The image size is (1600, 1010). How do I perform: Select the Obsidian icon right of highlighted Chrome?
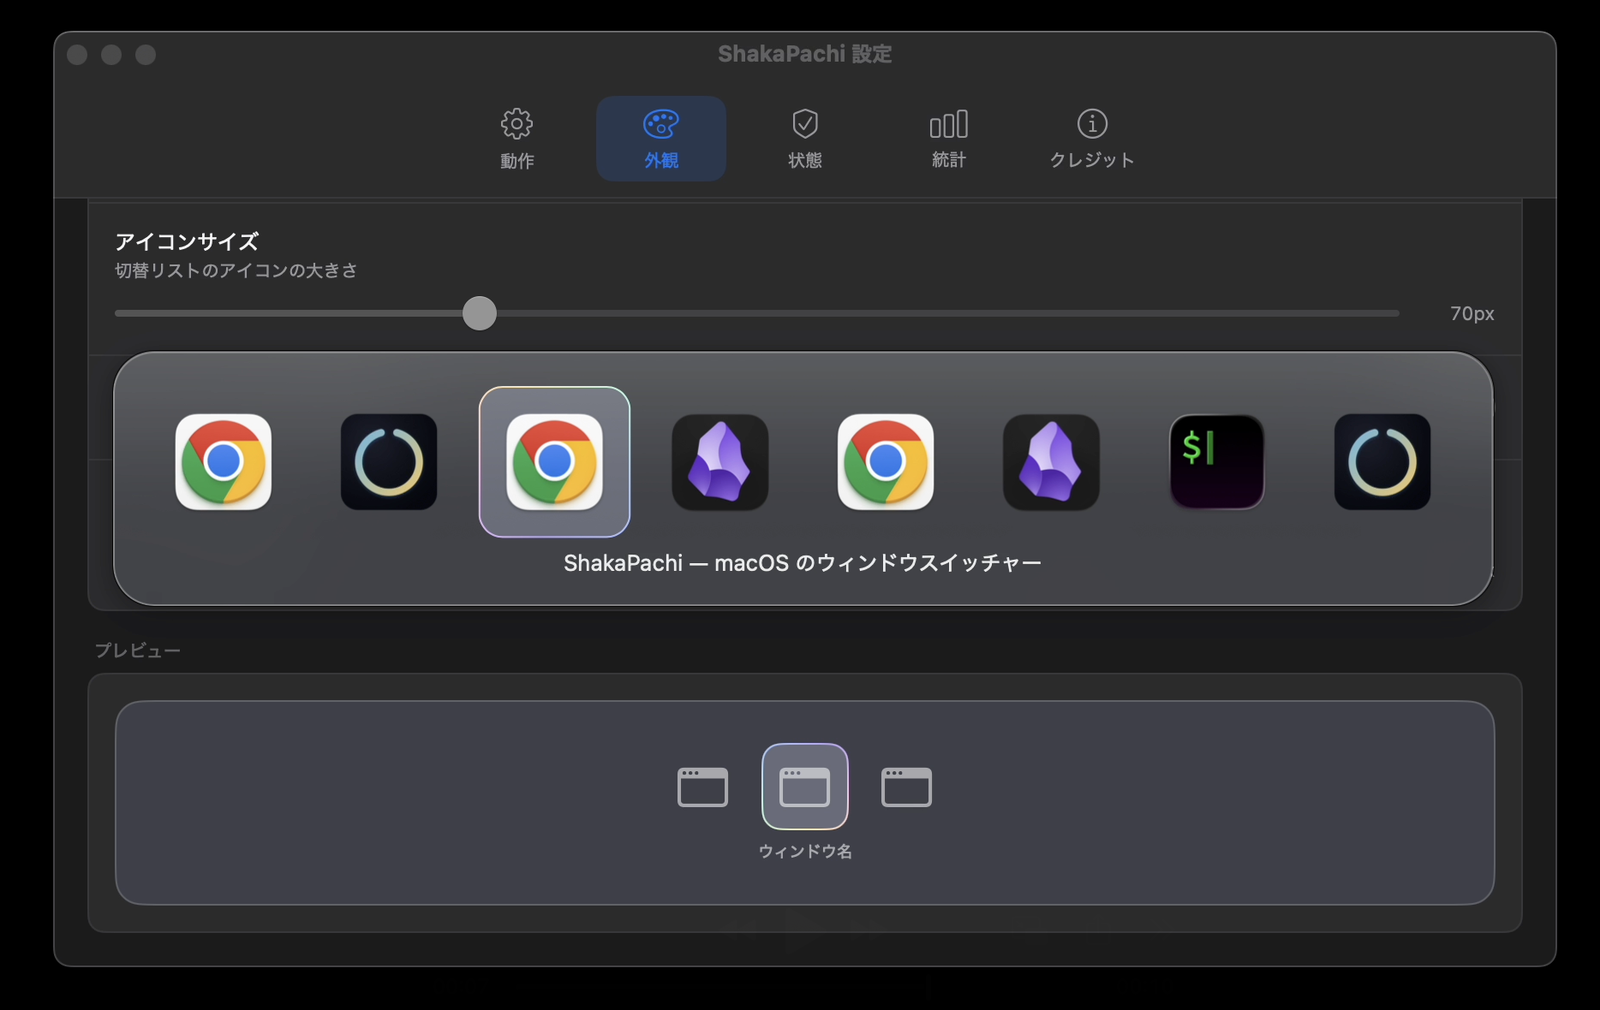(x=720, y=462)
